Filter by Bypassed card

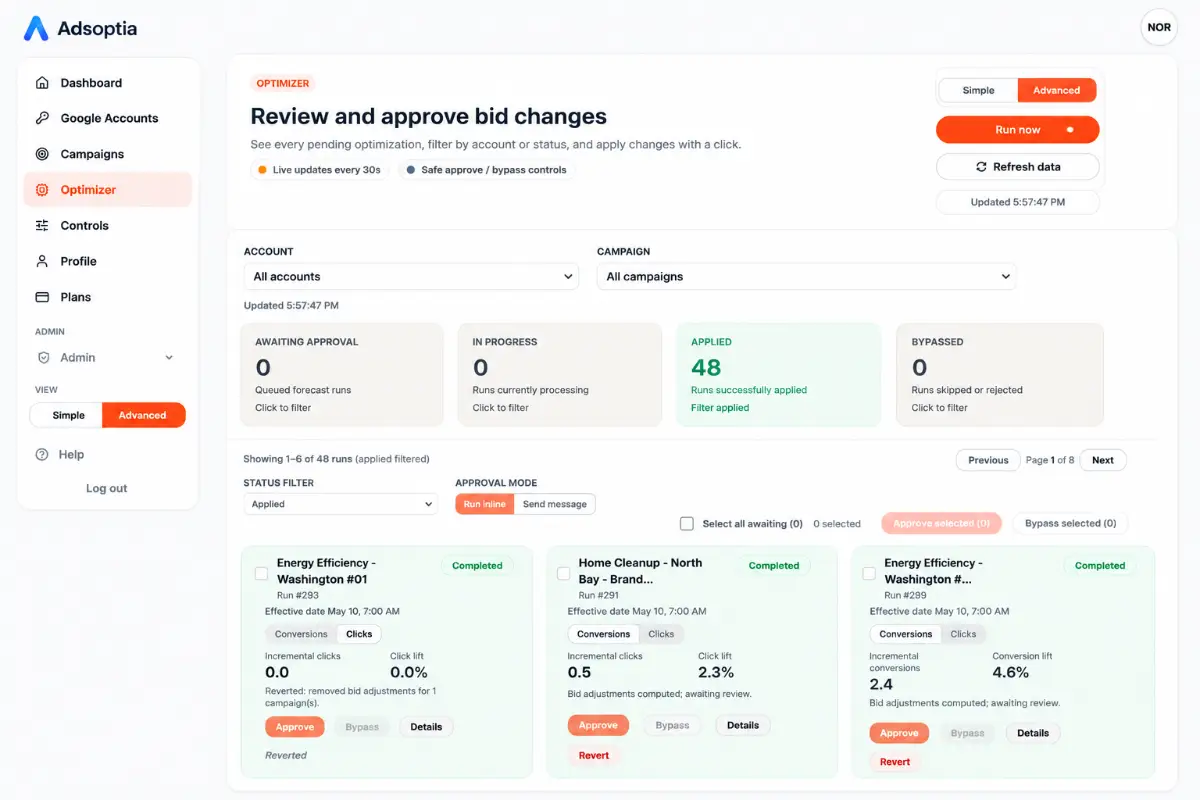1000,374
